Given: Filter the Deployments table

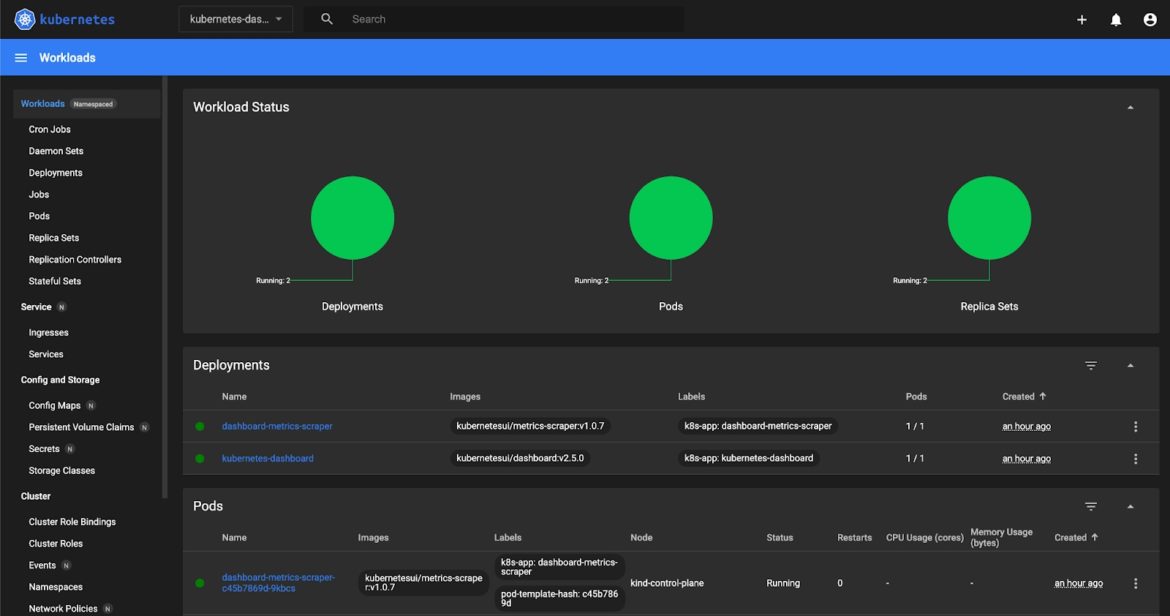Looking at the screenshot, I should pyautogui.click(x=1091, y=365).
